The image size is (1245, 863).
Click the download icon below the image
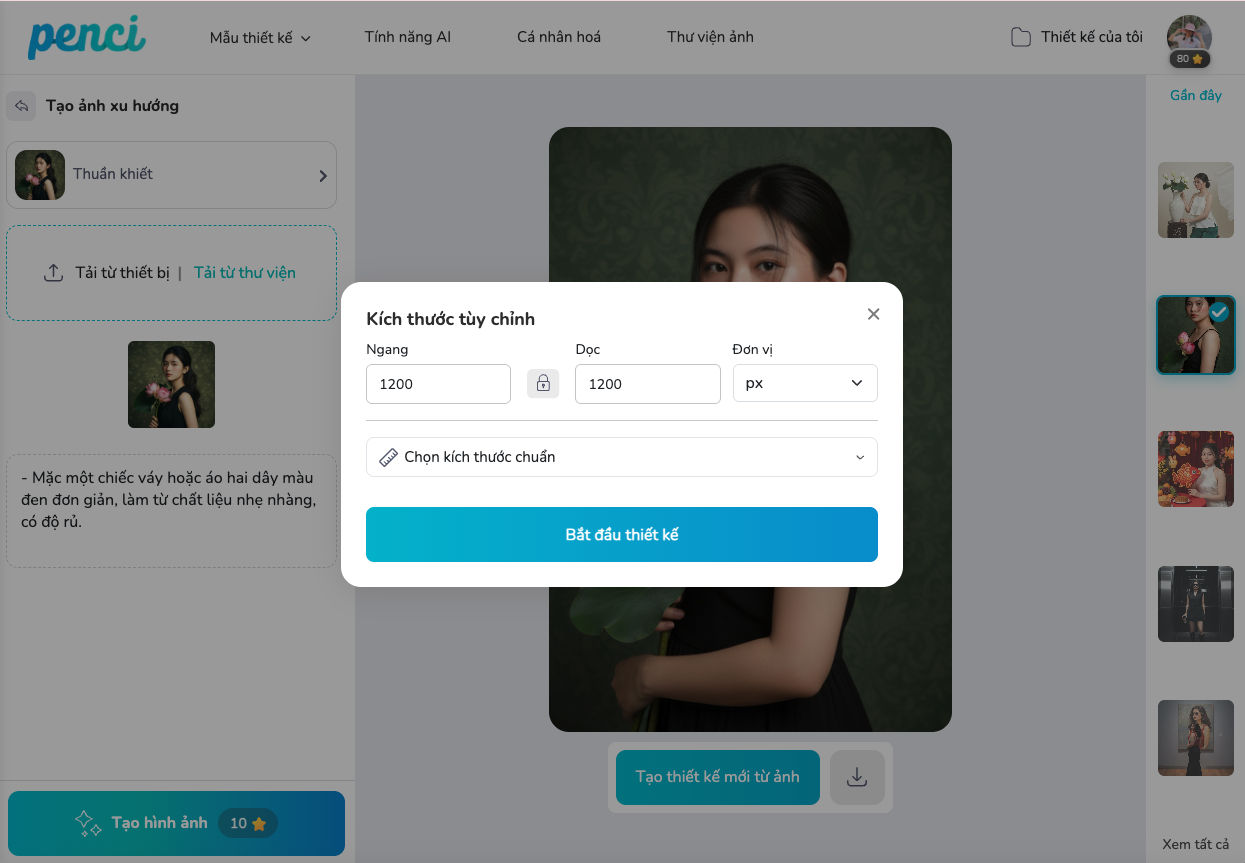tap(857, 777)
